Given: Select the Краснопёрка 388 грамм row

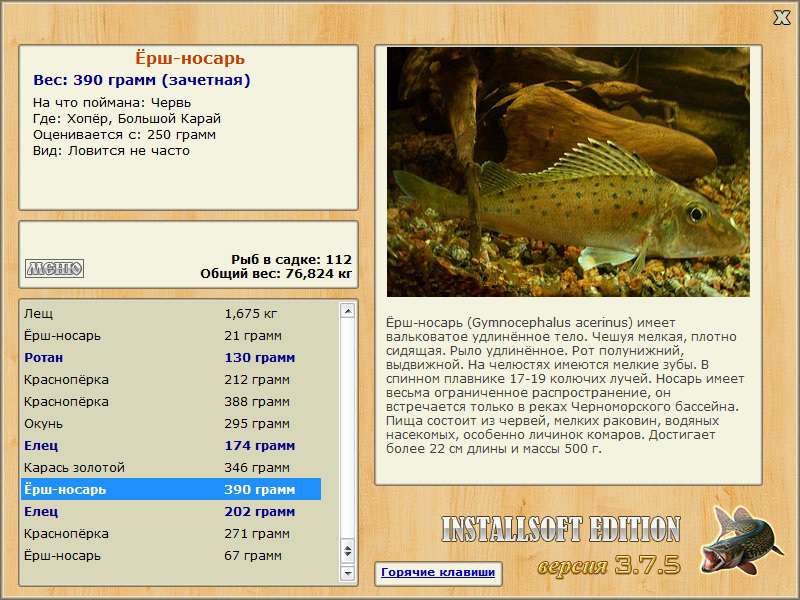Looking at the screenshot, I should pyautogui.click(x=171, y=402).
